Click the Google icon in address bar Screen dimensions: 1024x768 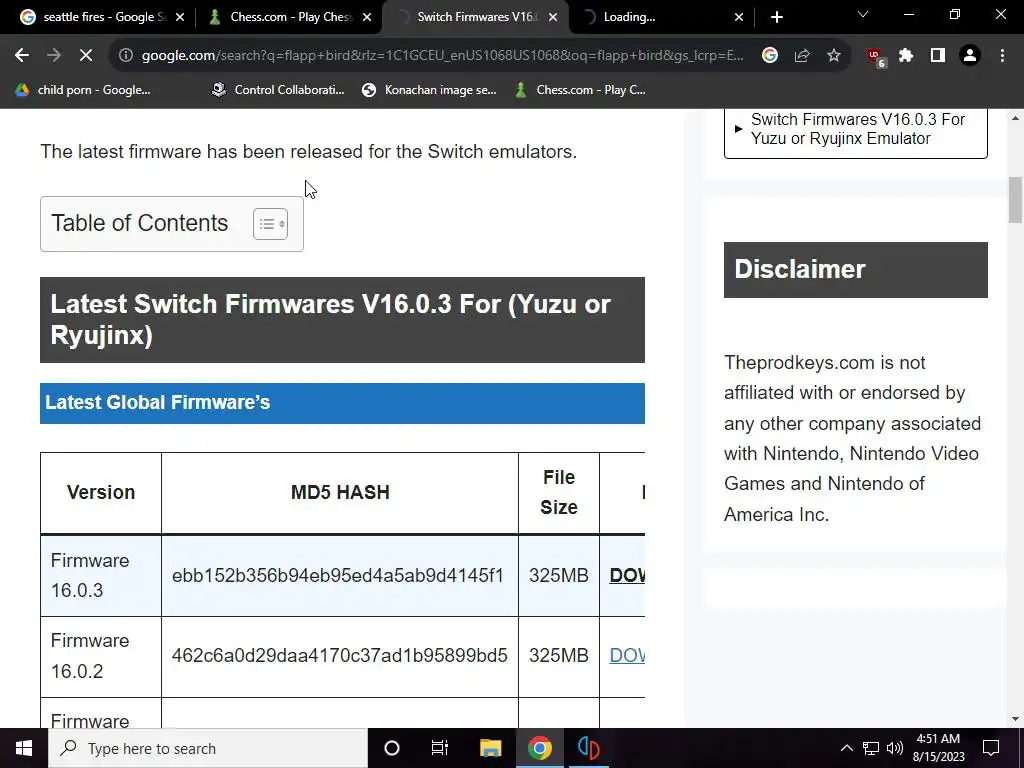point(770,56)
